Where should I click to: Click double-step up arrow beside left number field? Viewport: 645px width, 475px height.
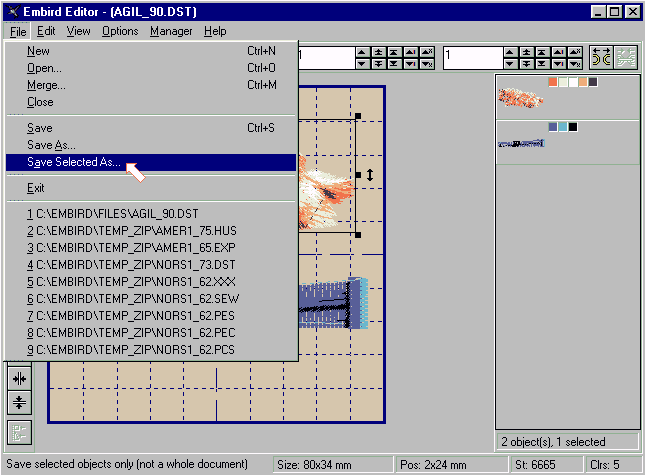click(378, 52)
